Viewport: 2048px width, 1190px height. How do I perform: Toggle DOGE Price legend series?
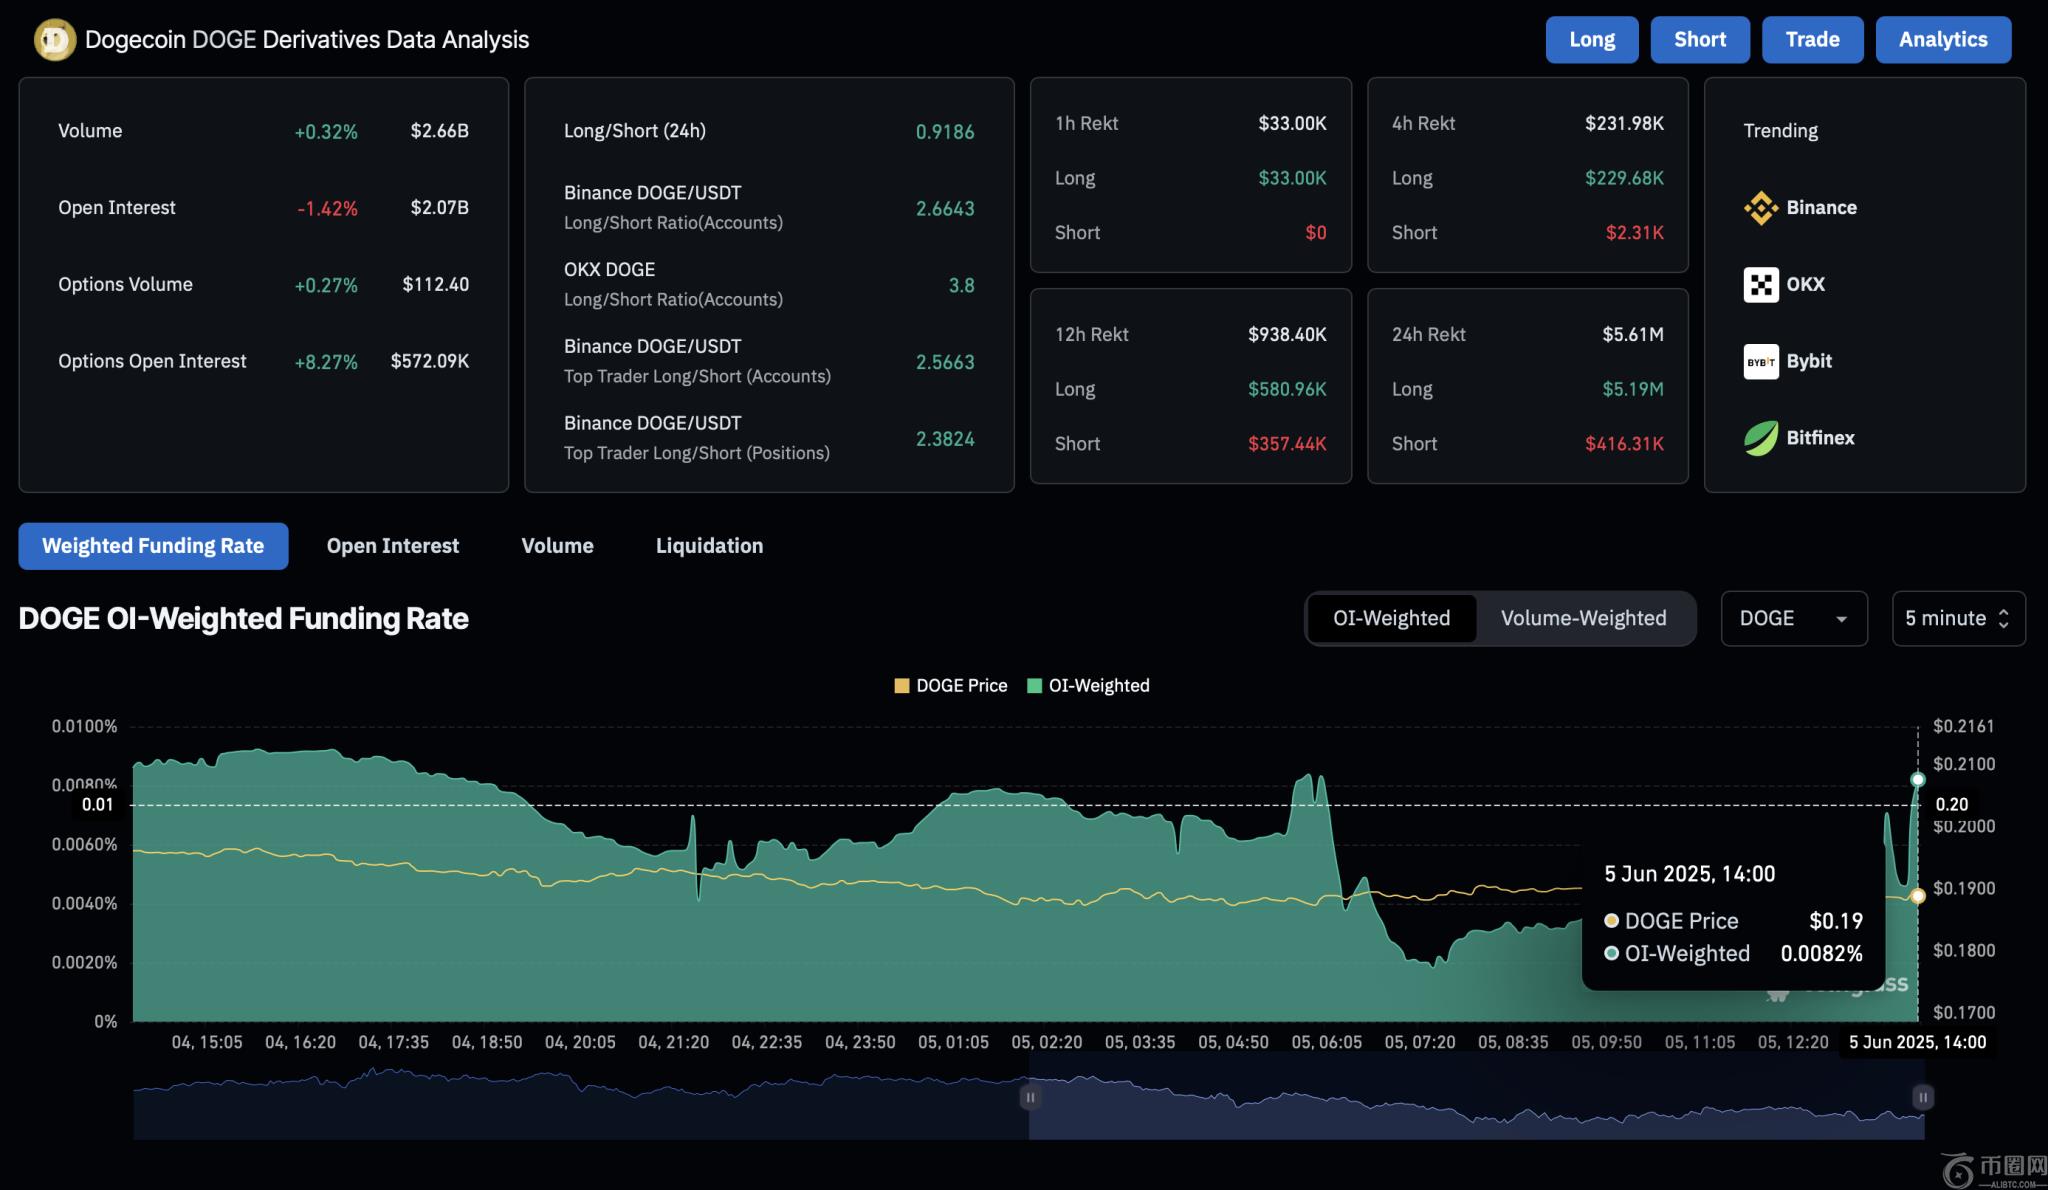click(x=950, y=686)
